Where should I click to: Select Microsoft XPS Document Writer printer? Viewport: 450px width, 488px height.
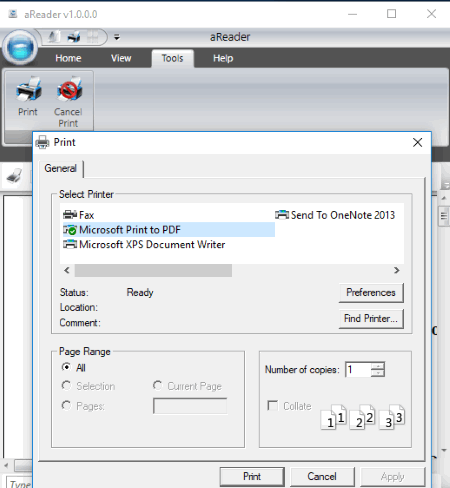(144, 244)
